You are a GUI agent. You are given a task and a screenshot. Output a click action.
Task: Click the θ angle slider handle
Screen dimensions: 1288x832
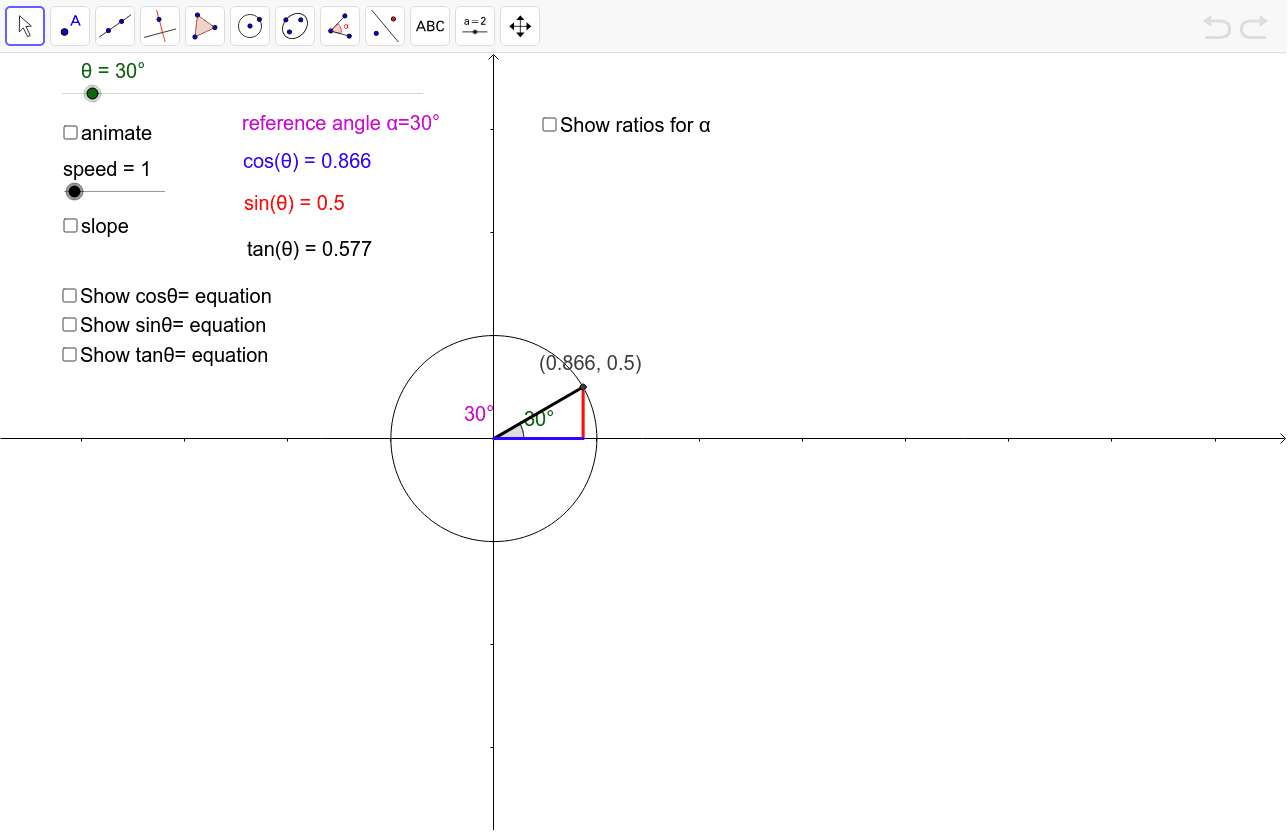[x=92, y=93]
